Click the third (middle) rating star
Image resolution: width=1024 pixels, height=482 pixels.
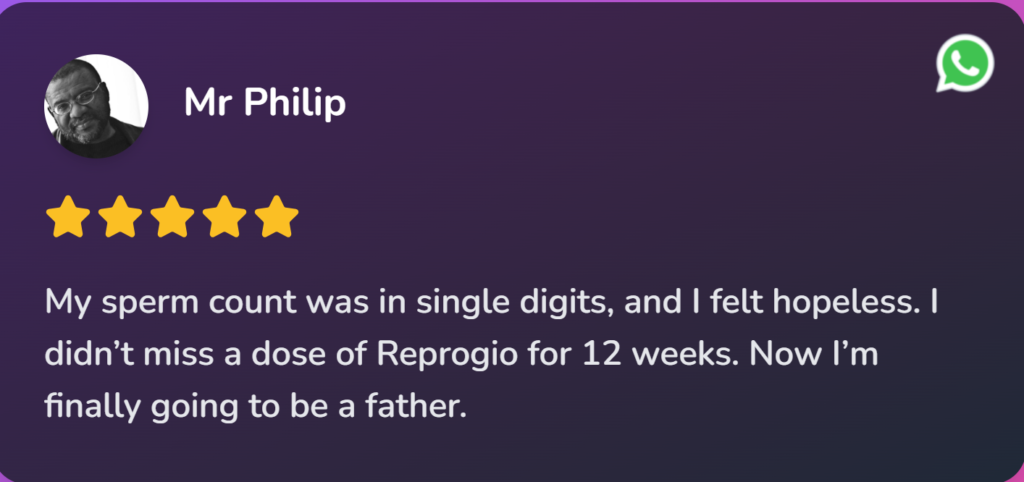[172, 217]
